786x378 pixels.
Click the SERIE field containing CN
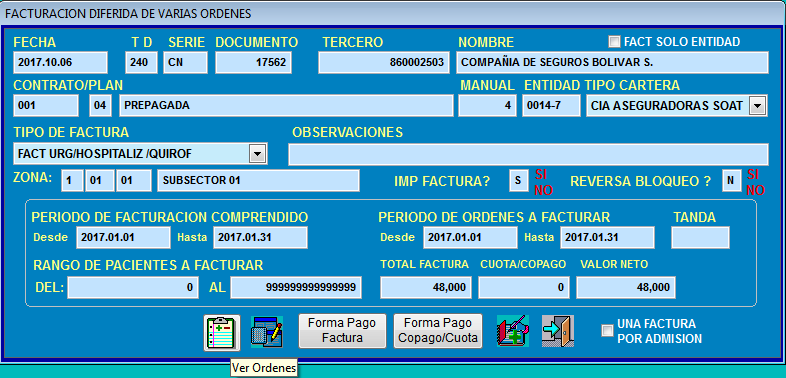click(185, 63)
